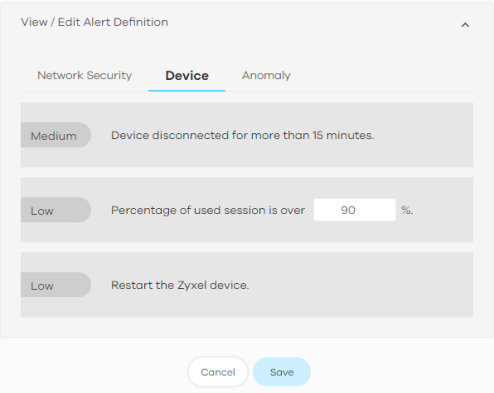Click empty space right of the Zyxel restart text
The height and width of the screenshot is (393, 494).
360,285
